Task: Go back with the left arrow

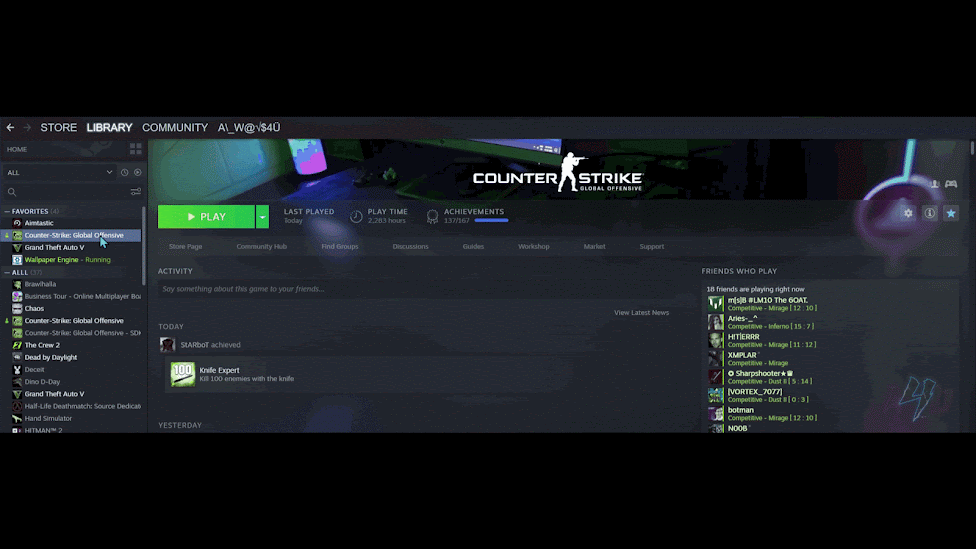Action: pos(11,127)
